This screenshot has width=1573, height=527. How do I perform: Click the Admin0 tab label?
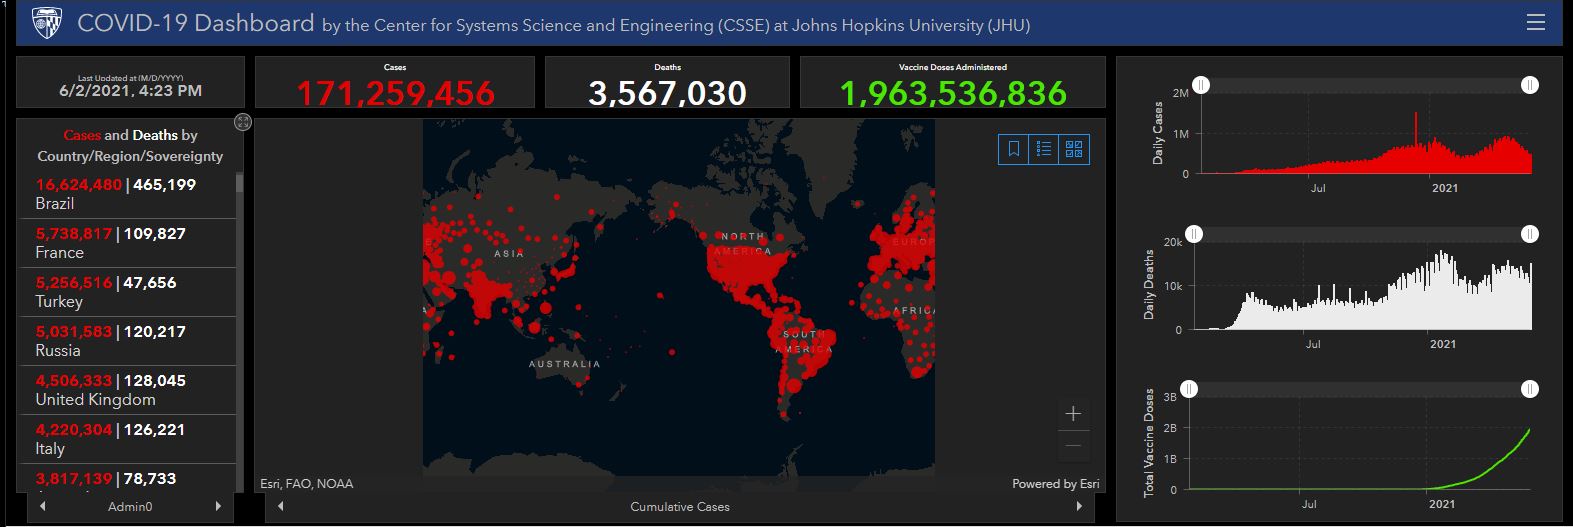click(x=130, y=507)
